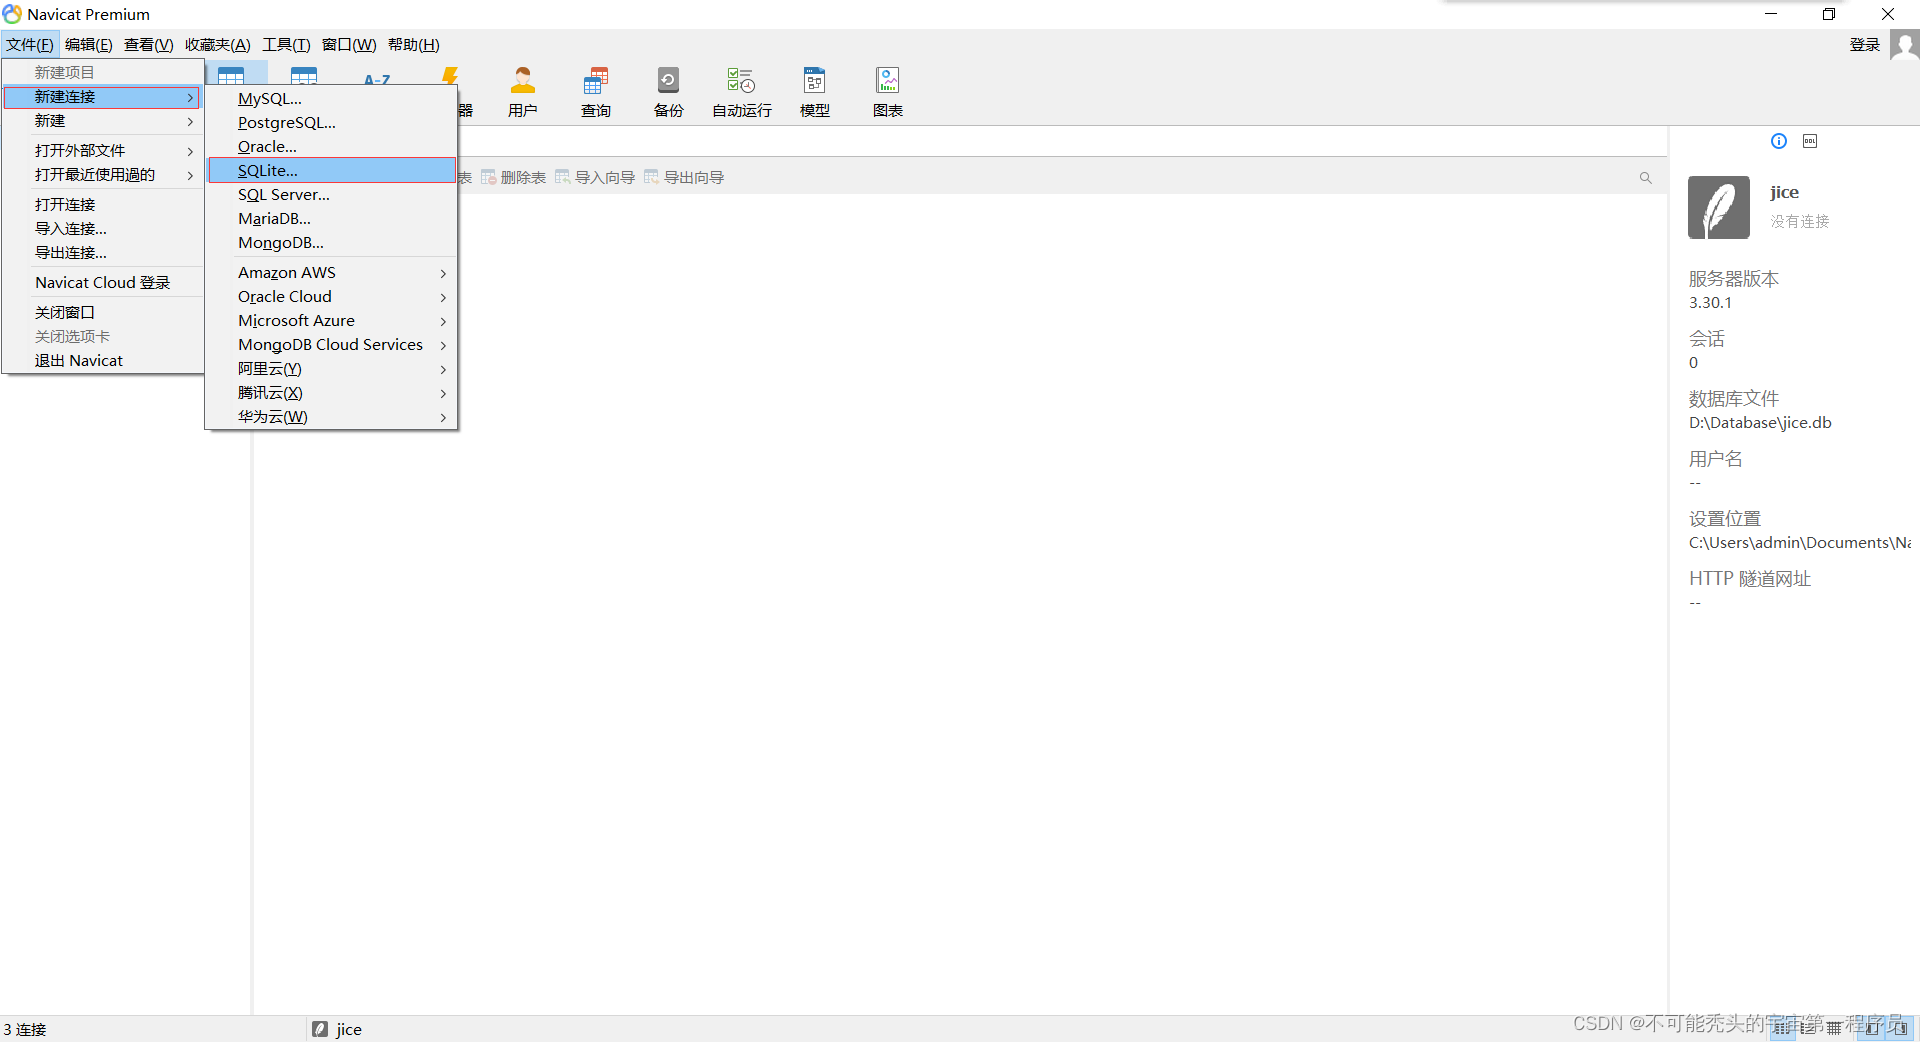
Task: Expand the Microsoft Azure submenu
Action: pos(331,321)
